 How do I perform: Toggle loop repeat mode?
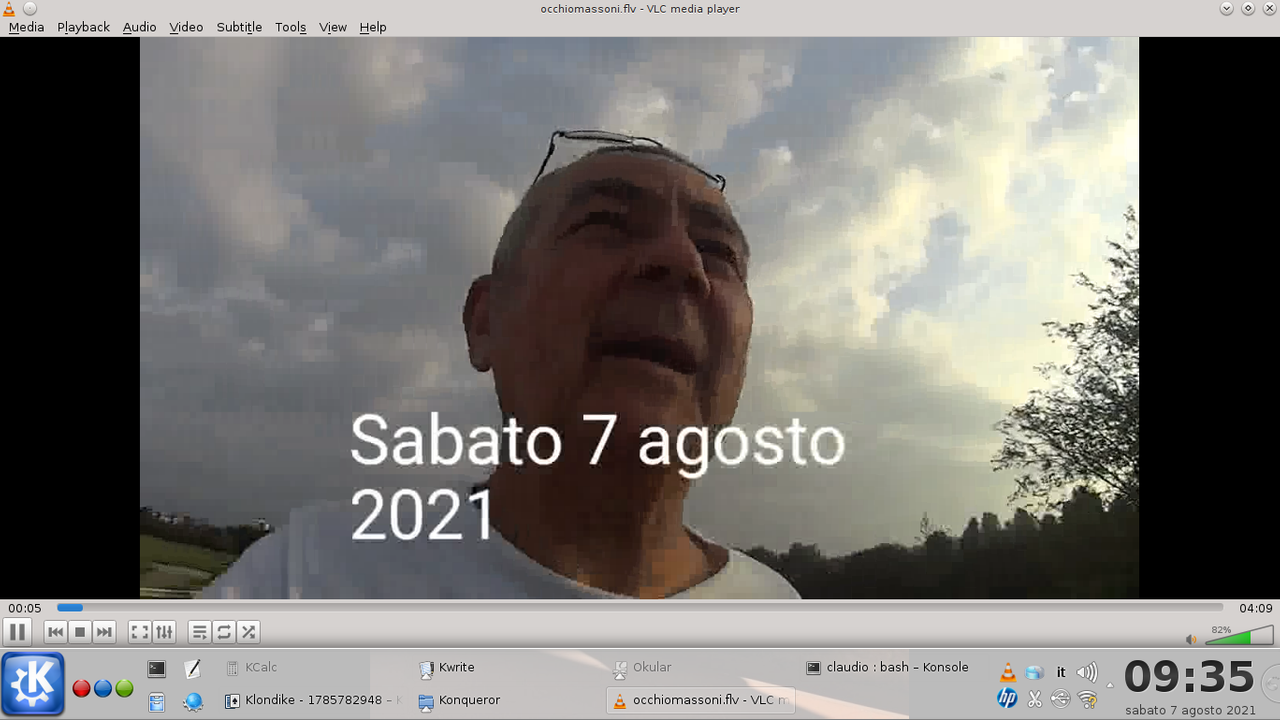coord(224,632)
